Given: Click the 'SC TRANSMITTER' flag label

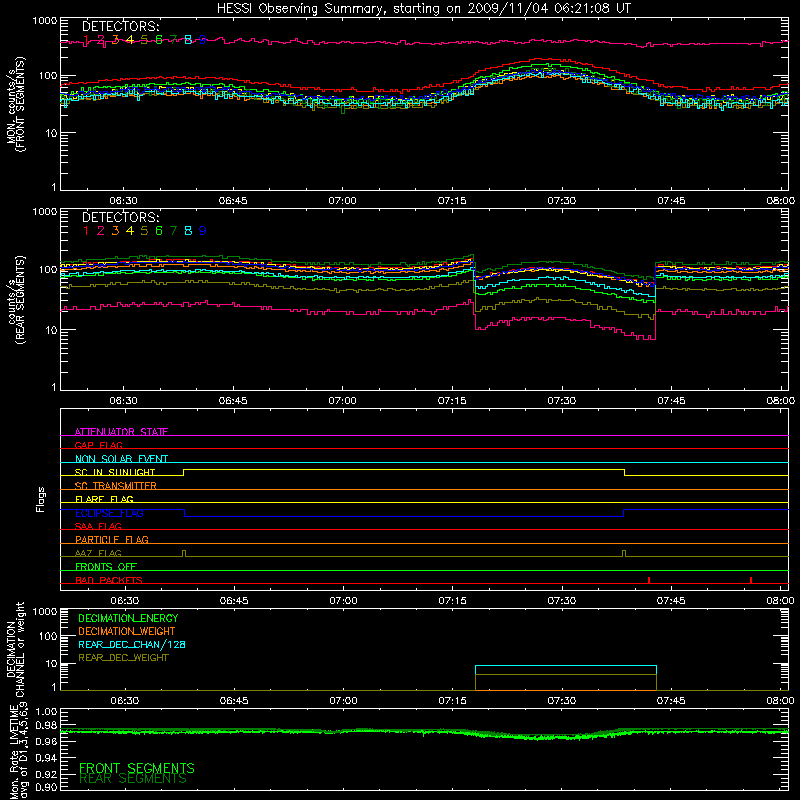Looking at the screenshot, I should click(x=116, y=486).
